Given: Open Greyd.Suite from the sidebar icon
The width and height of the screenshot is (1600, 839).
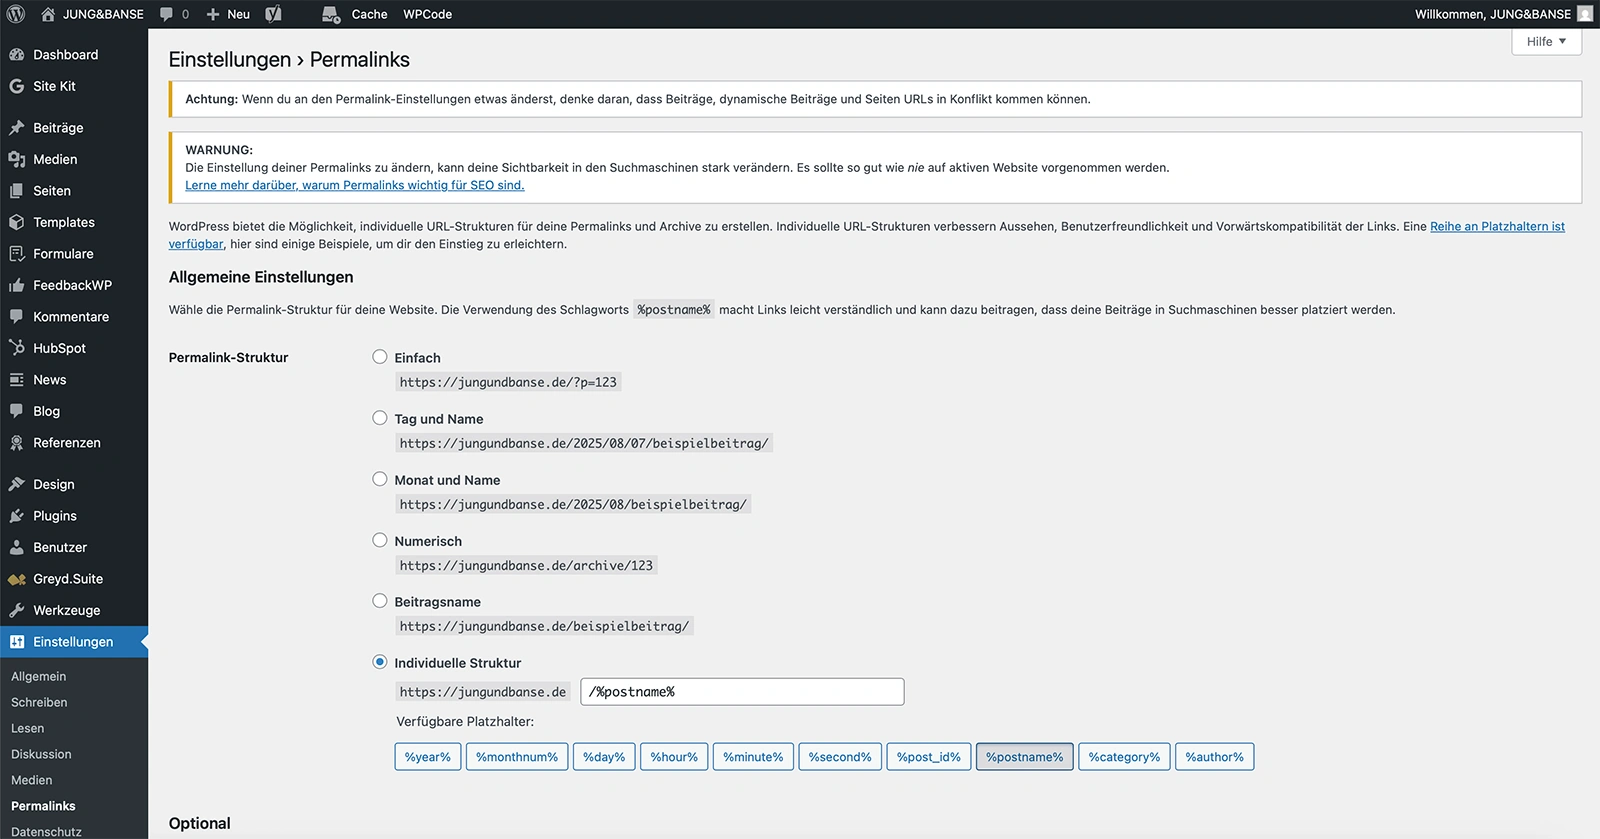Looking at the screenshot, I should point(17,579).
